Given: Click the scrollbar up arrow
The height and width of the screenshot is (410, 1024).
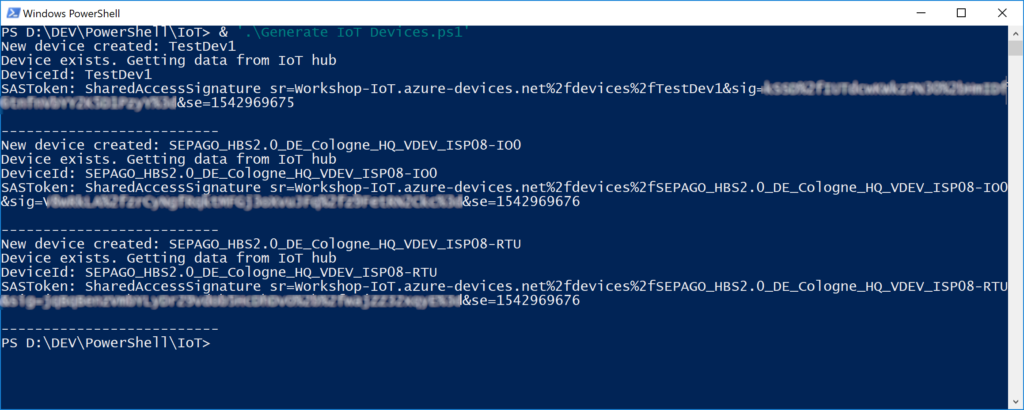Looking at the screenshot, I should pyautogui.click(x=1015, y=32).
